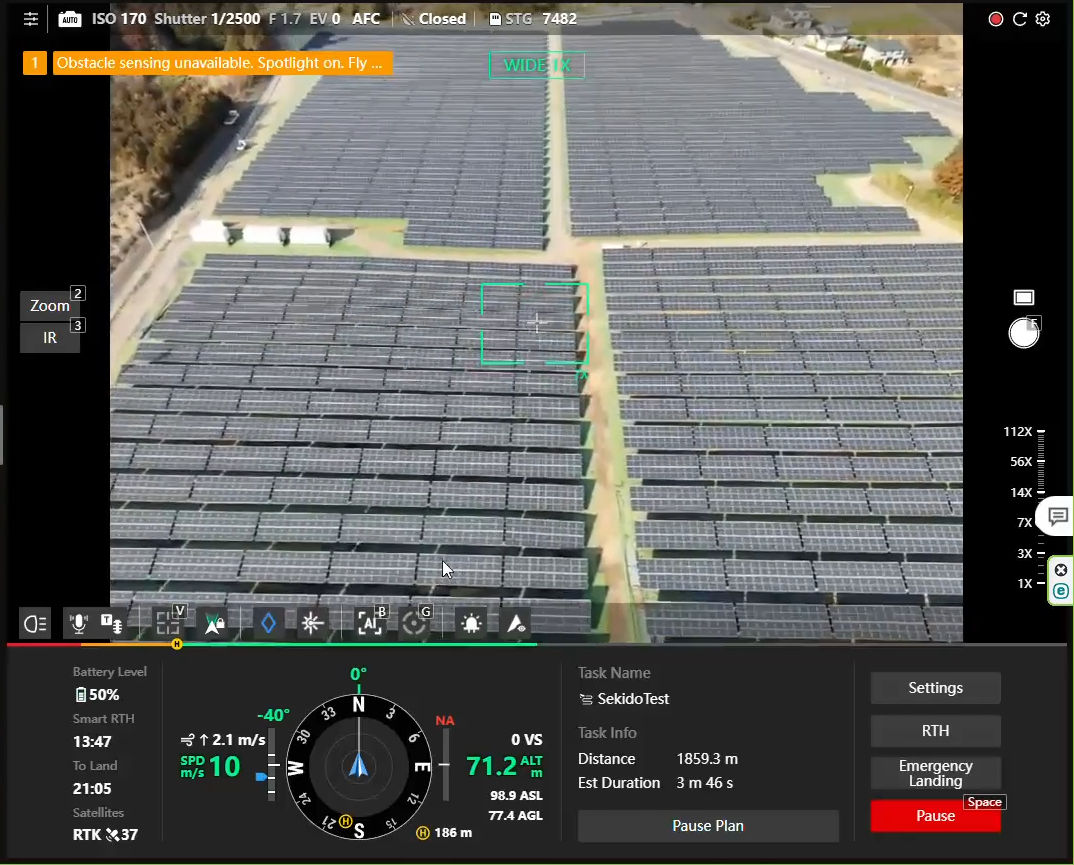The height and width of the screenshot is (865, 1074).
Task: Click the aircraft look-at view icon
Action: pos(516,623)
